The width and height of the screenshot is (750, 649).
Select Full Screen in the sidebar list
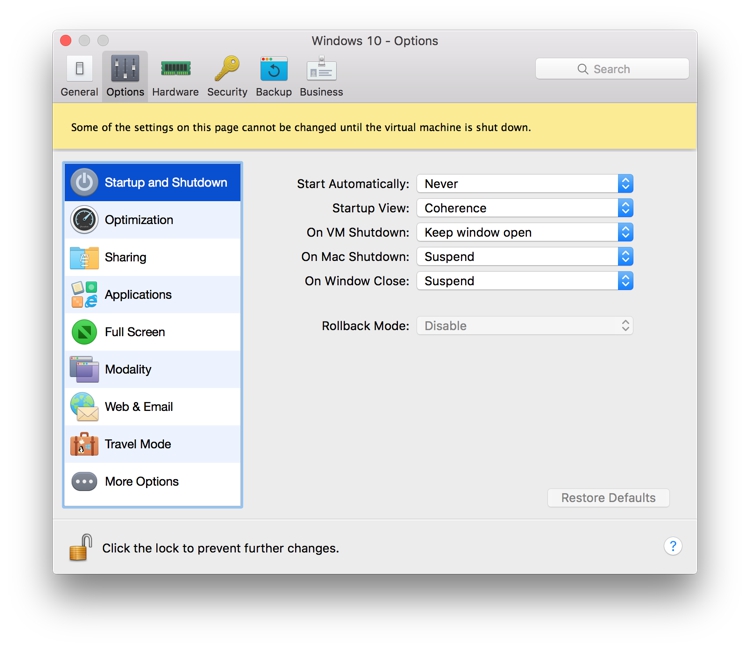[x=153, y=332]
